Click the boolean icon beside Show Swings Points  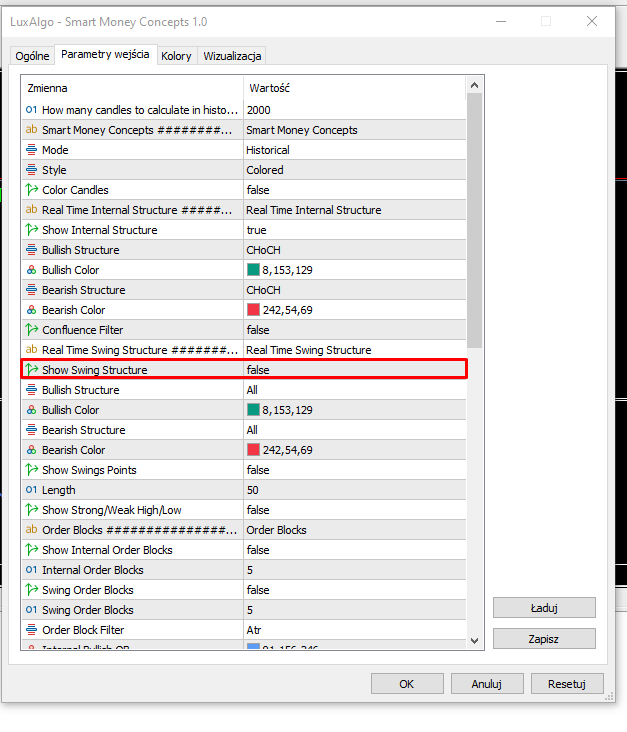(x=31, y=470)
